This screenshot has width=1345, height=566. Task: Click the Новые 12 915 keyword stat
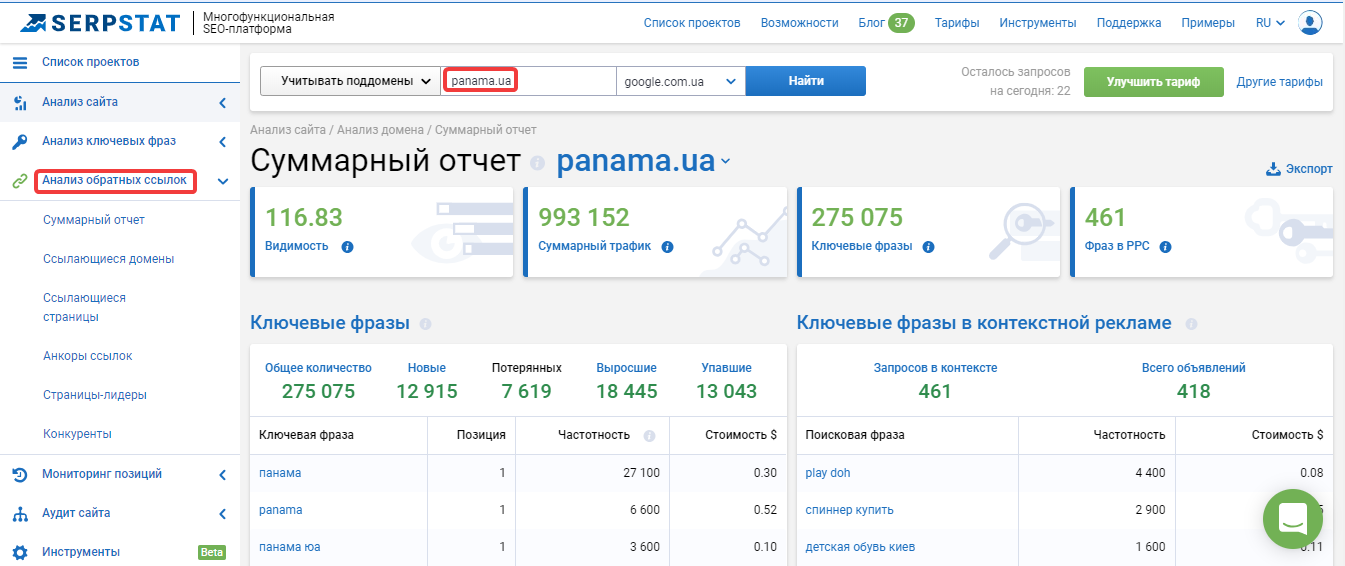[427, 381]
